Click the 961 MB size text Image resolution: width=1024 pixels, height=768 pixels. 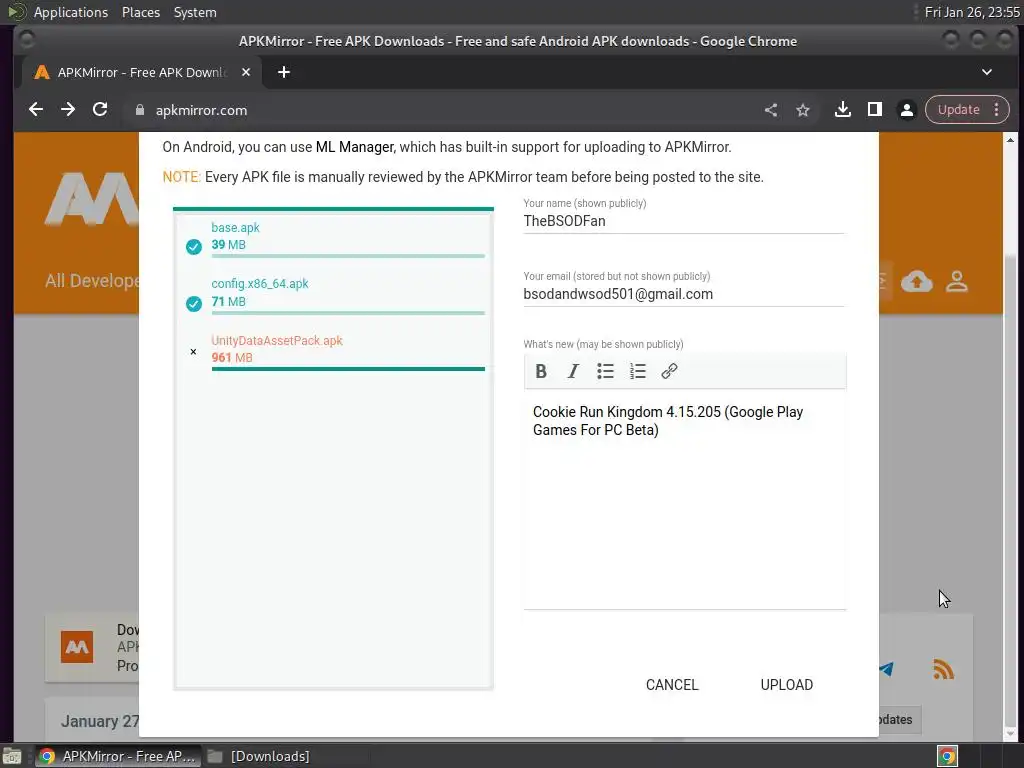pyautogui.click(x=232, y=358)
